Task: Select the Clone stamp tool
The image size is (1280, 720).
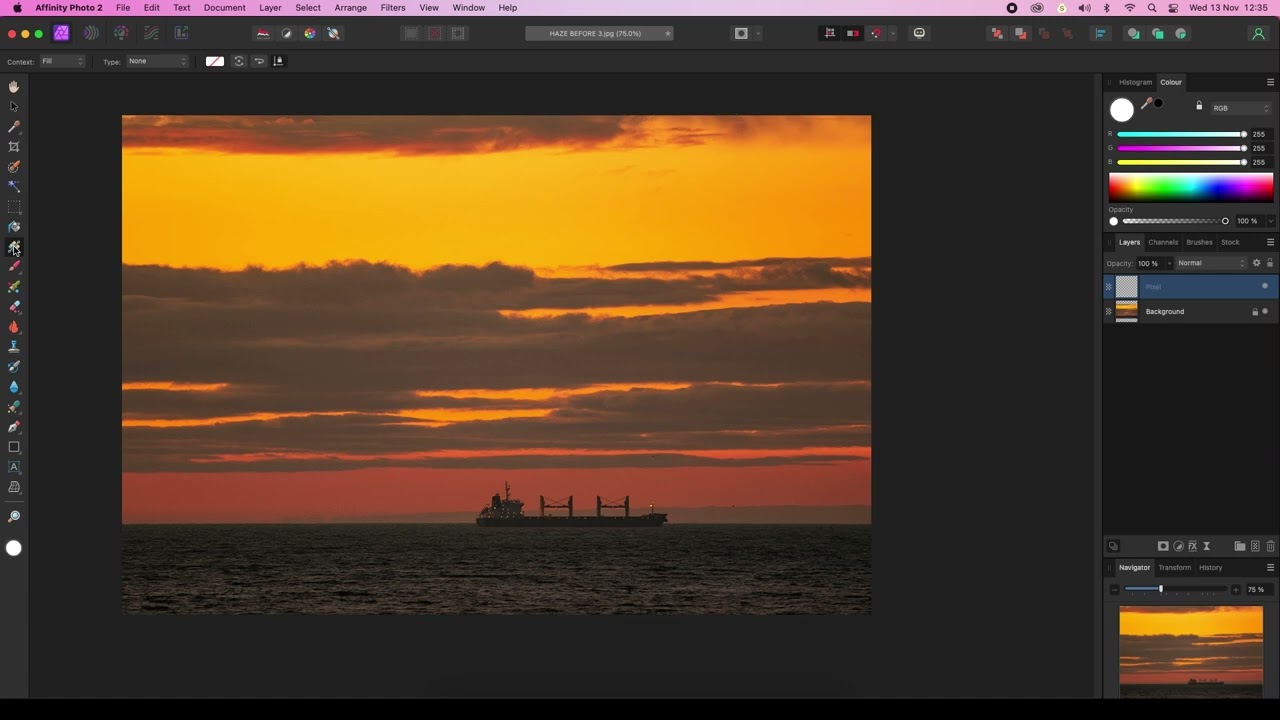Action: [x=14, y=347]
